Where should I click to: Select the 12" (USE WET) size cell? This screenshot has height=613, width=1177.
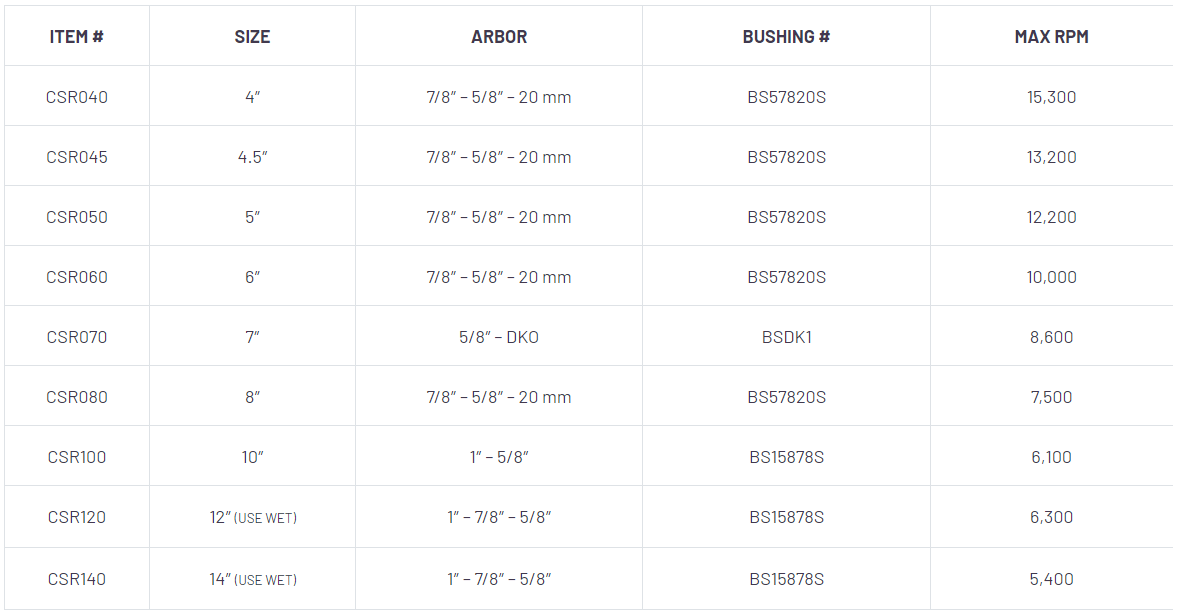[x=253, y=517]
